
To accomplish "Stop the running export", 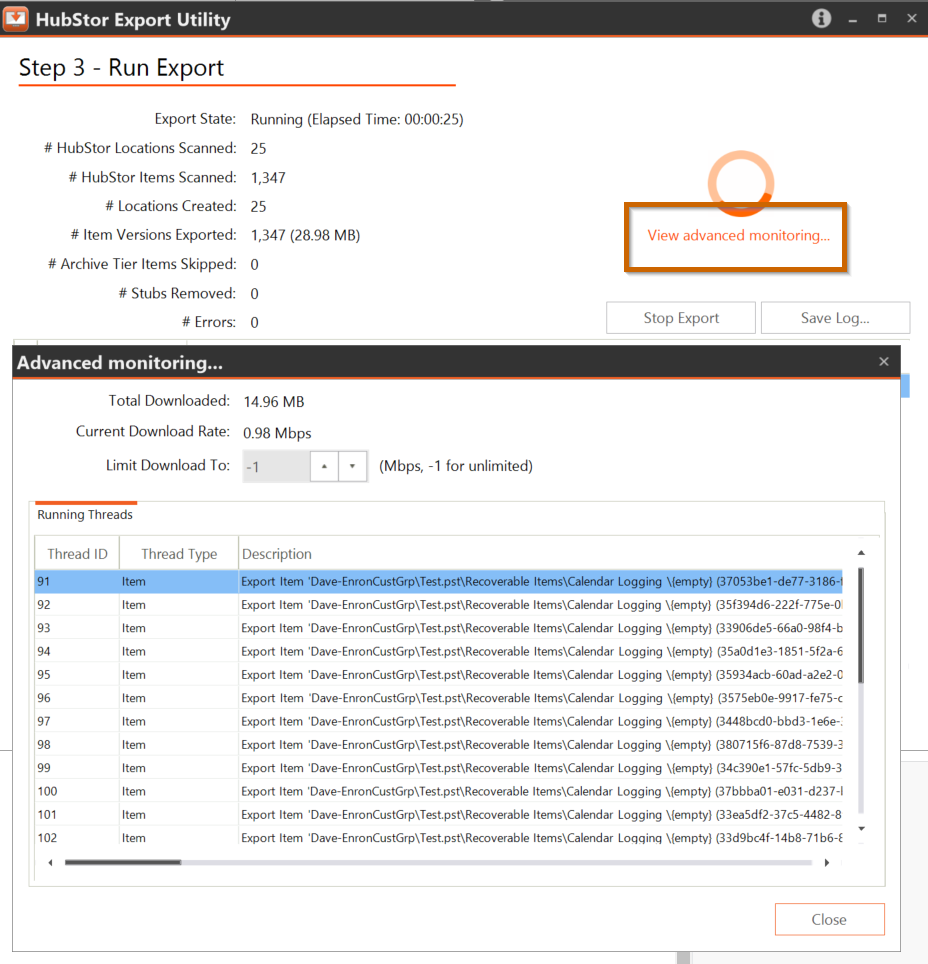I will click(x=681, y=318).
